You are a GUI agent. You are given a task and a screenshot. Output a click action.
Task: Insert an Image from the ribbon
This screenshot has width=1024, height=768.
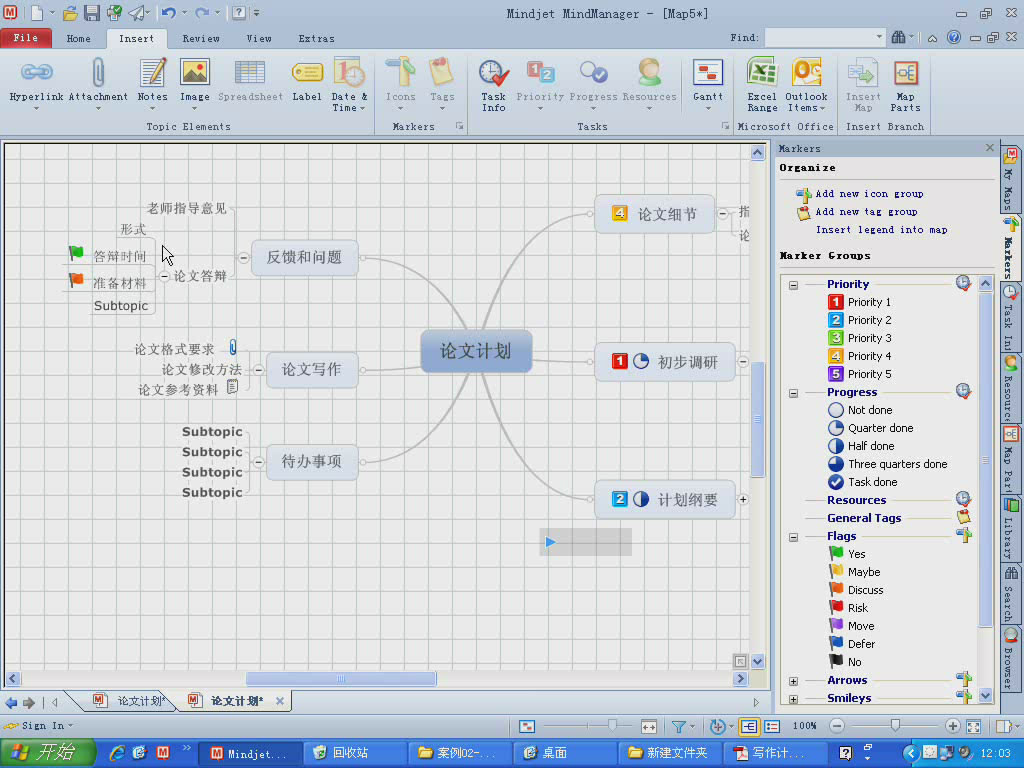[195, 84]
